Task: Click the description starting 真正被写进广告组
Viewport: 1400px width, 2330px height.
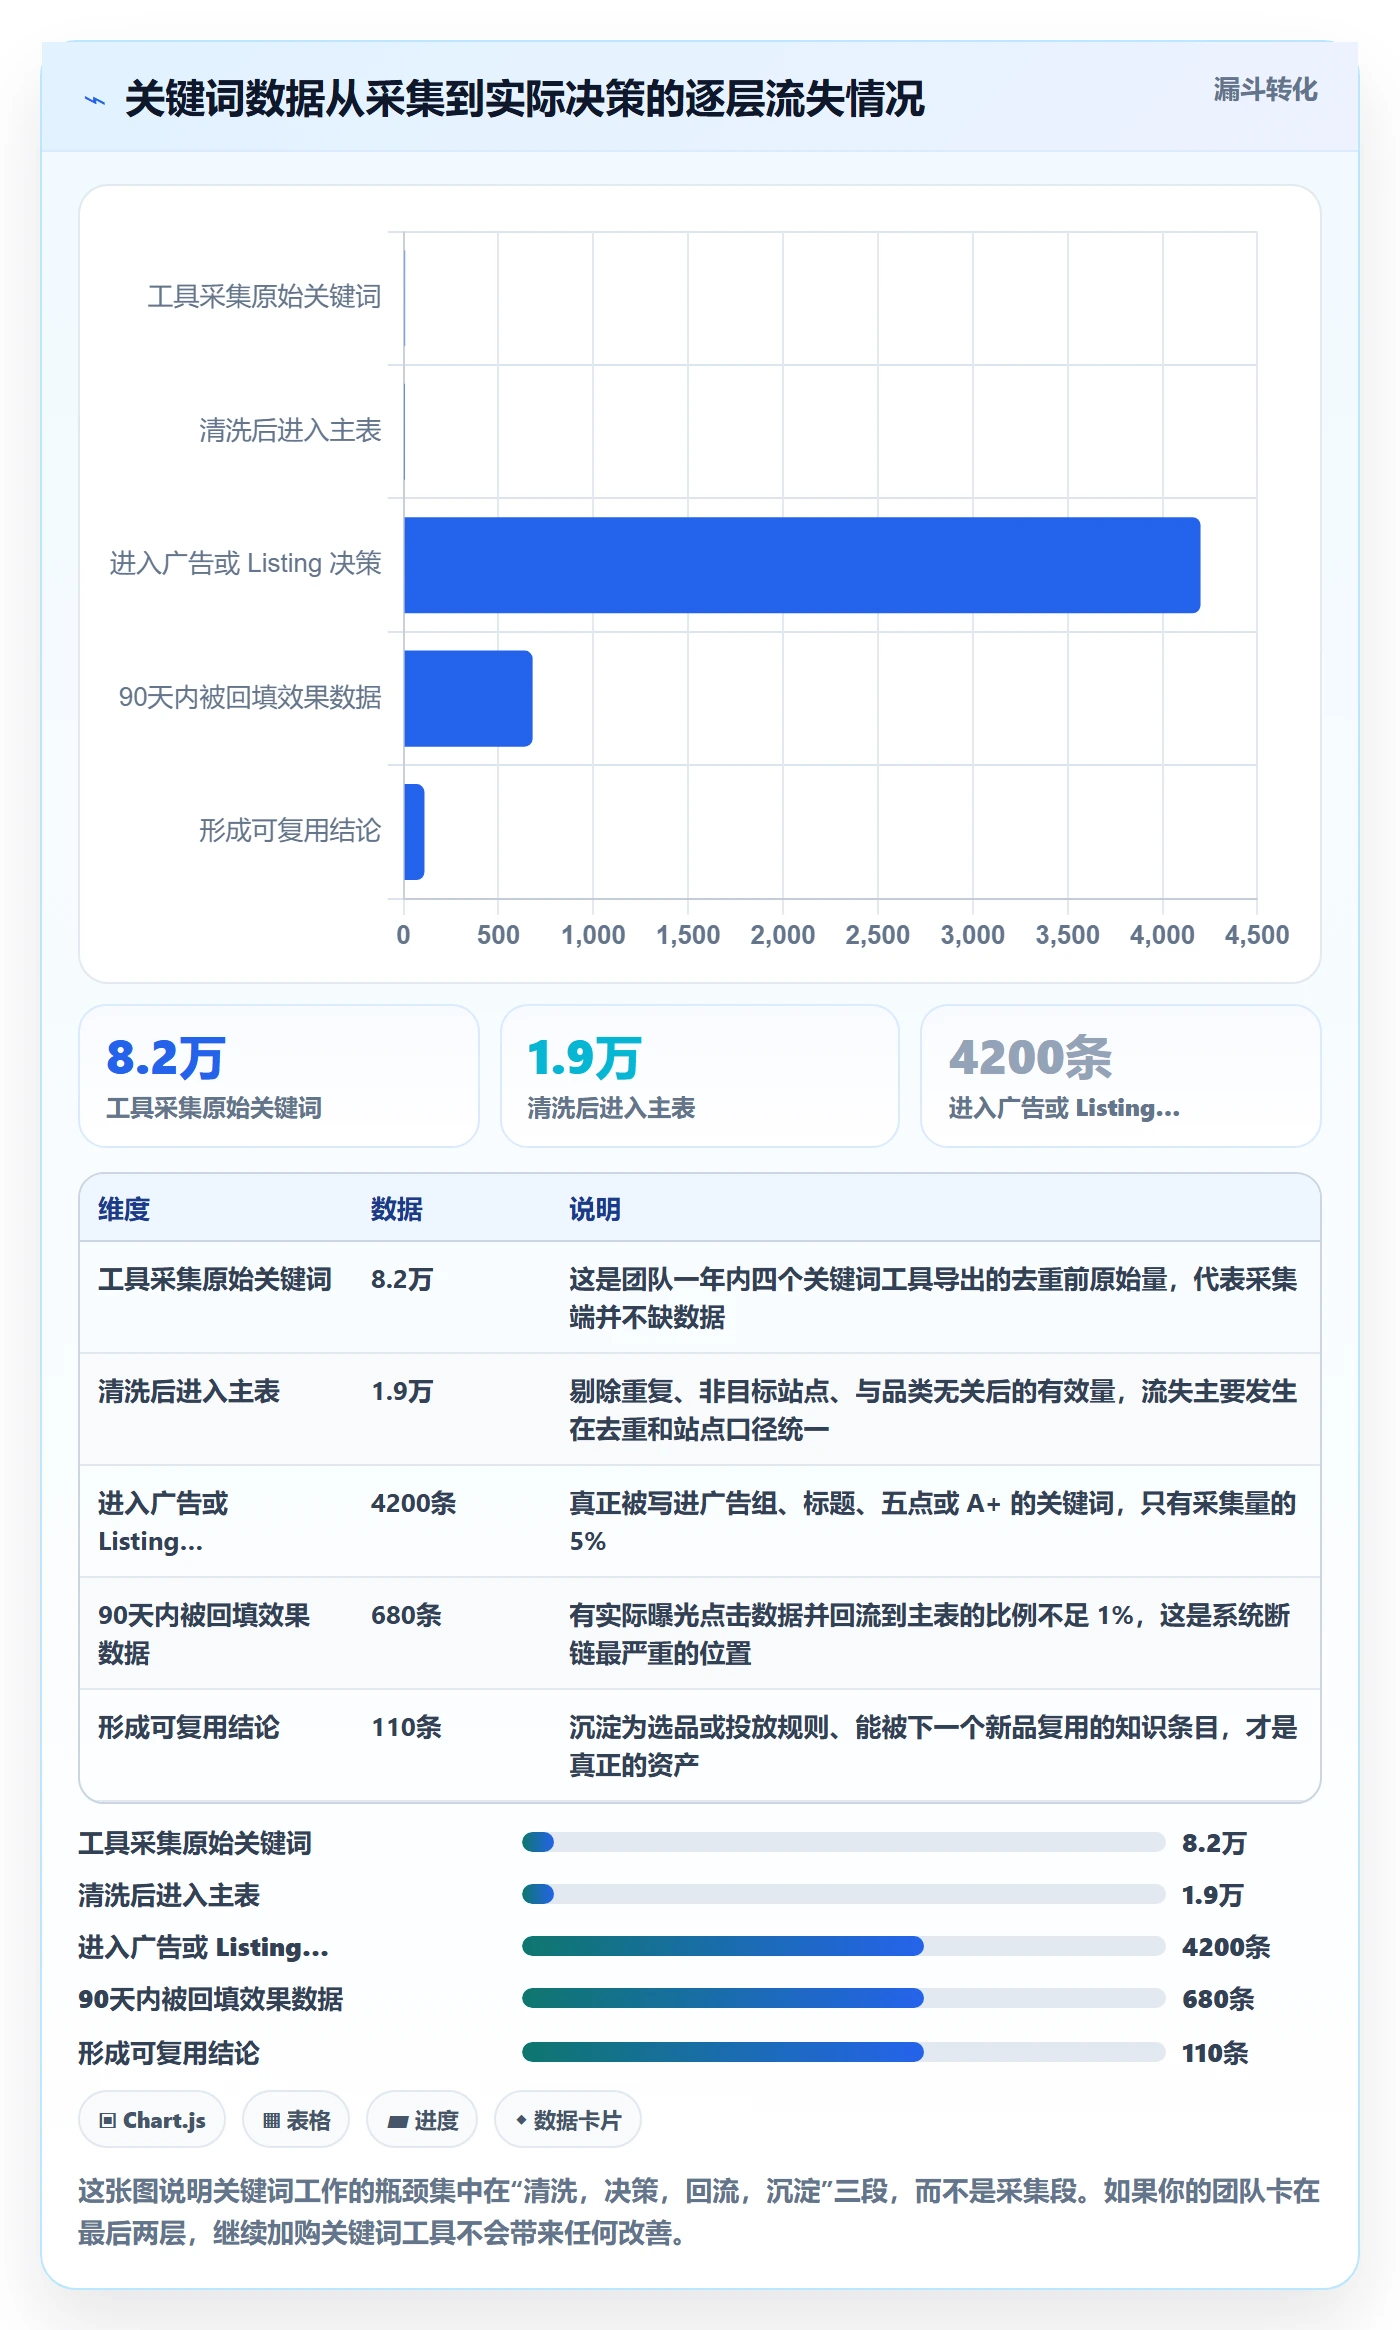Action: (933, 1522)
